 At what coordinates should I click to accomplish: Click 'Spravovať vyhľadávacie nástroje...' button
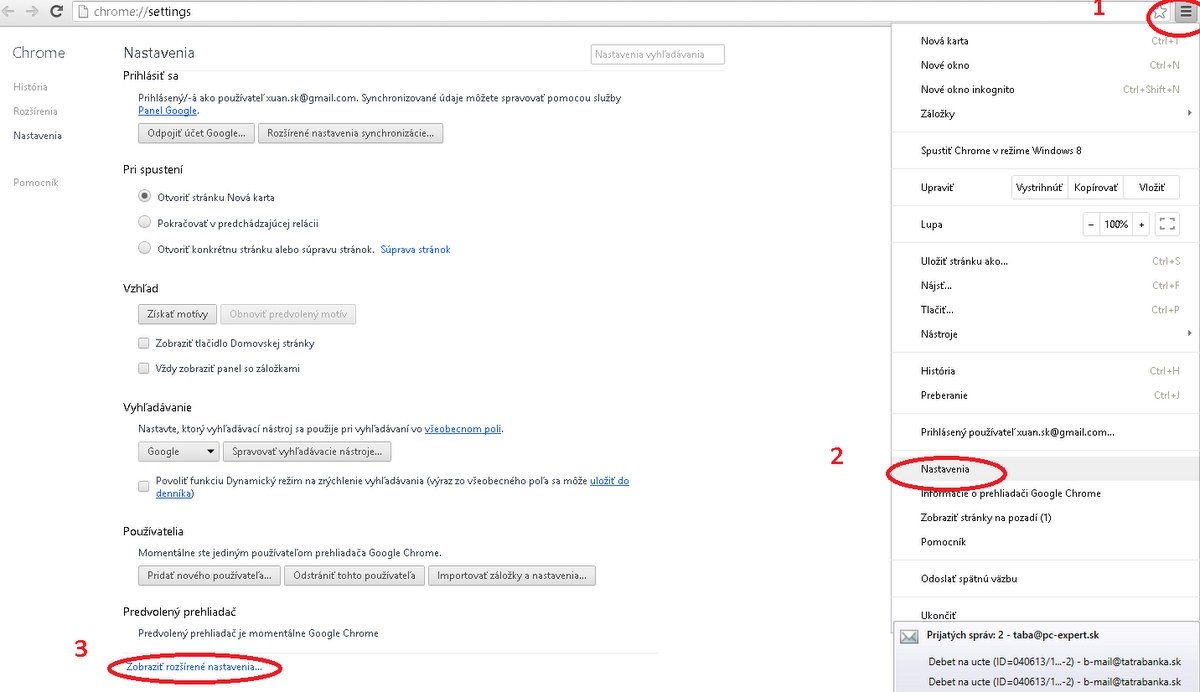coord(307,452)
